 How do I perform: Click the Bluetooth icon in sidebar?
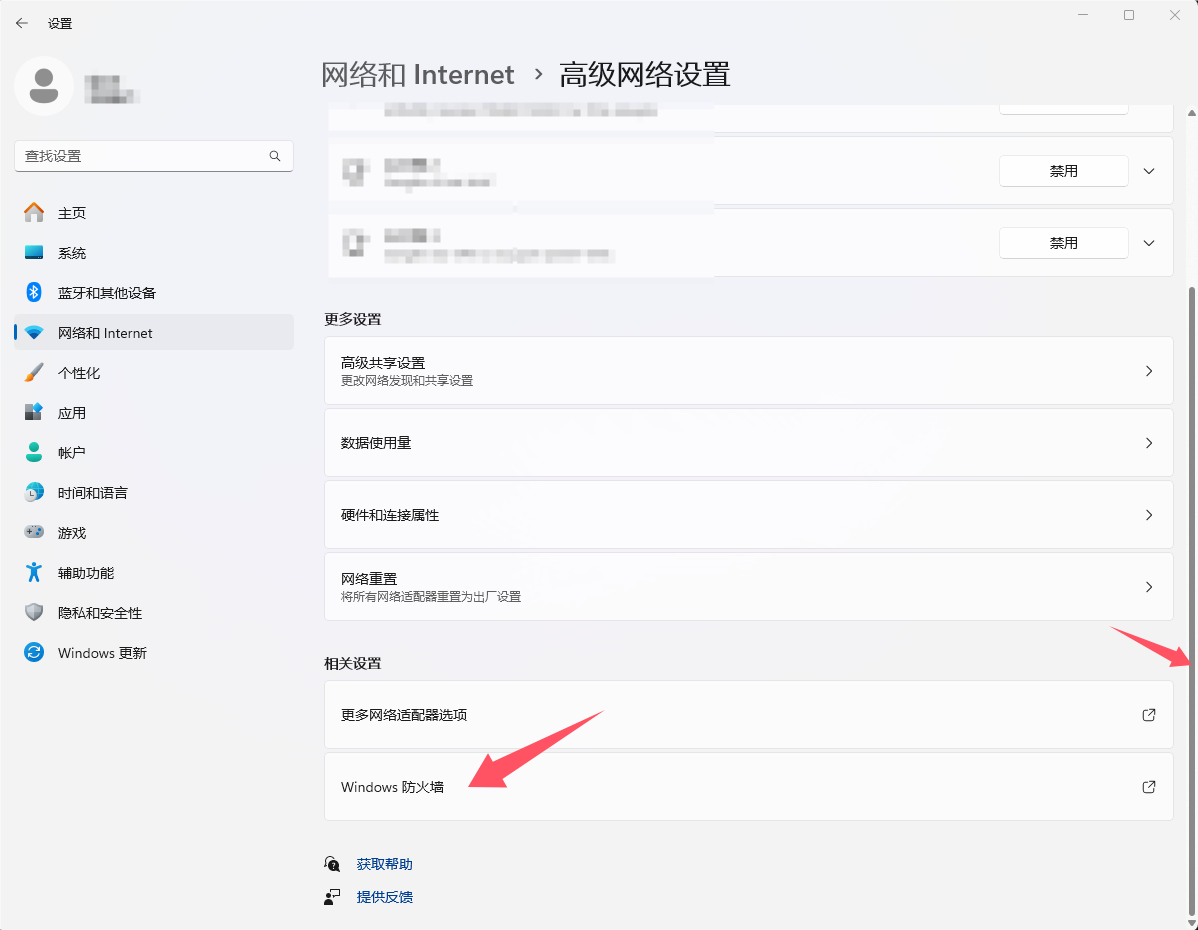[34, 292]
